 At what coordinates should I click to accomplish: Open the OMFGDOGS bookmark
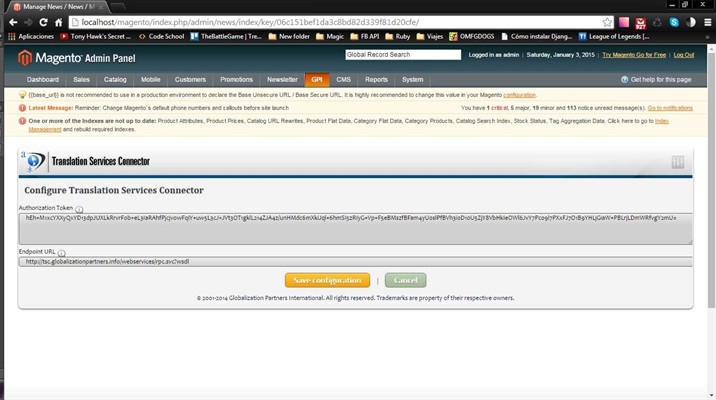[472, 36]
